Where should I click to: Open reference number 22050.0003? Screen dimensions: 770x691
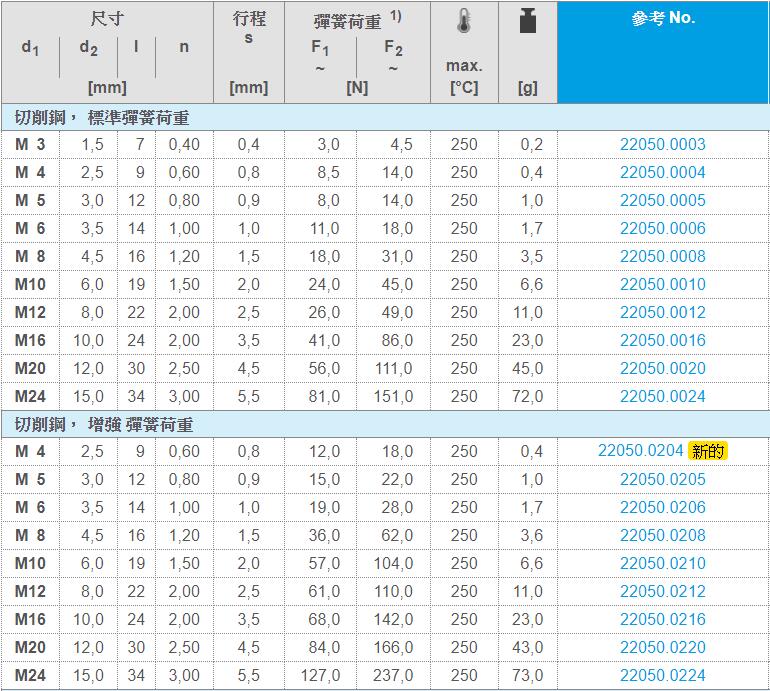(x=662, y=144)
